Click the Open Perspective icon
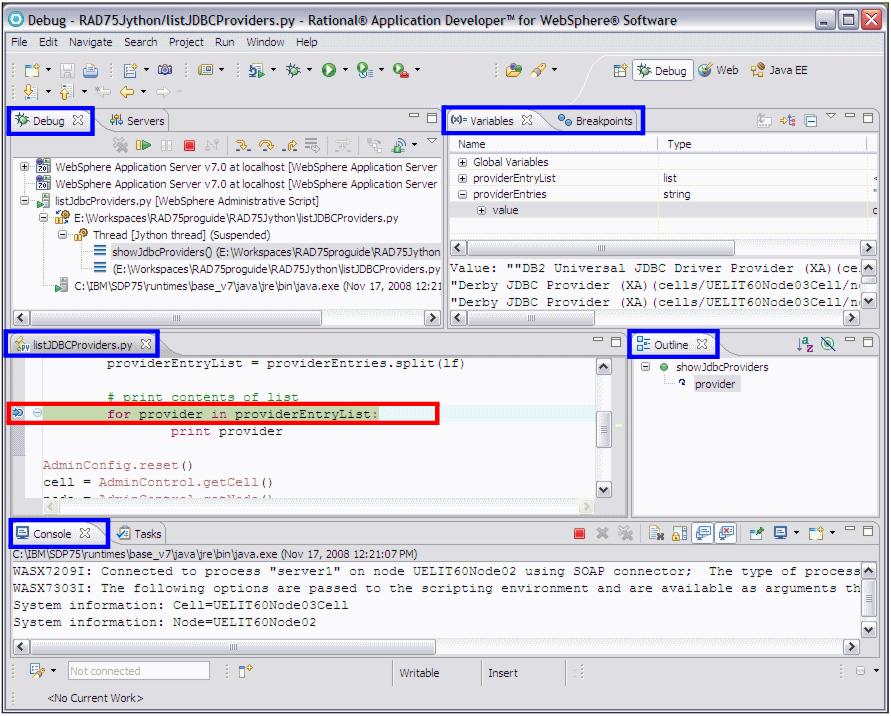 [620, 70]
